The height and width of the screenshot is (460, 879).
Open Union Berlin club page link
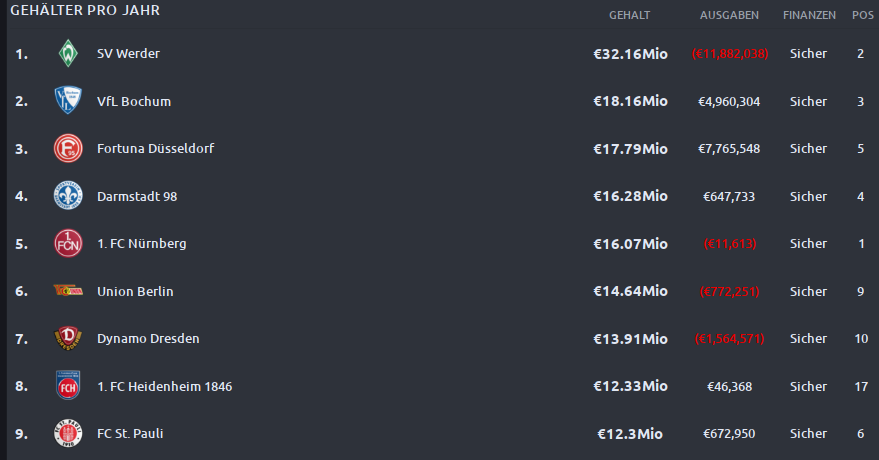pyautogui.click(x=135, y=291)
